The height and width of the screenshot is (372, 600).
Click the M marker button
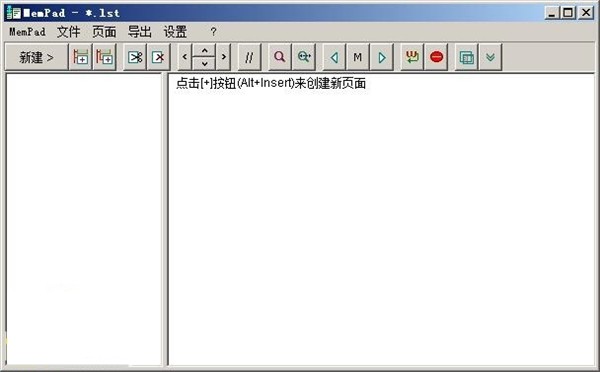tap(358, 57)
